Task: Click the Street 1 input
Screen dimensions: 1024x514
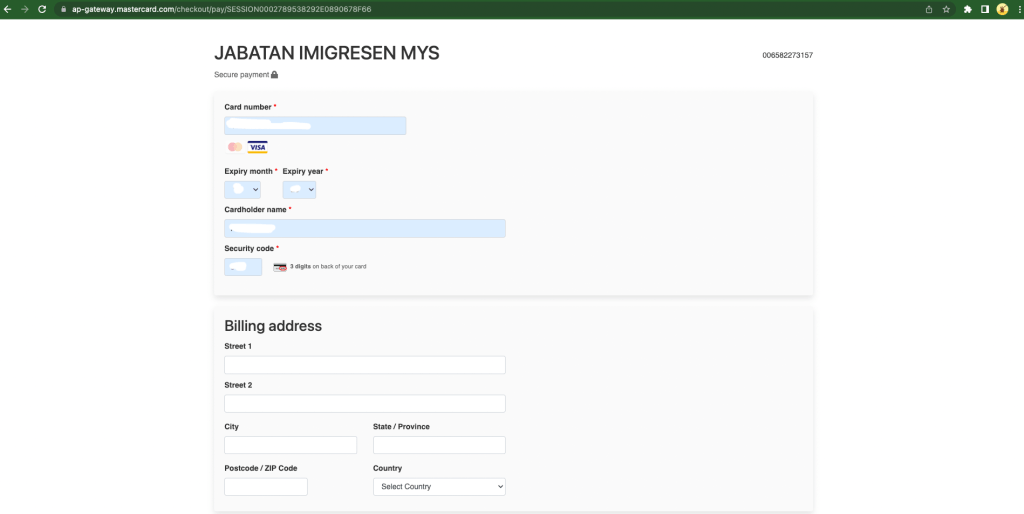Action: pos(365,364)
